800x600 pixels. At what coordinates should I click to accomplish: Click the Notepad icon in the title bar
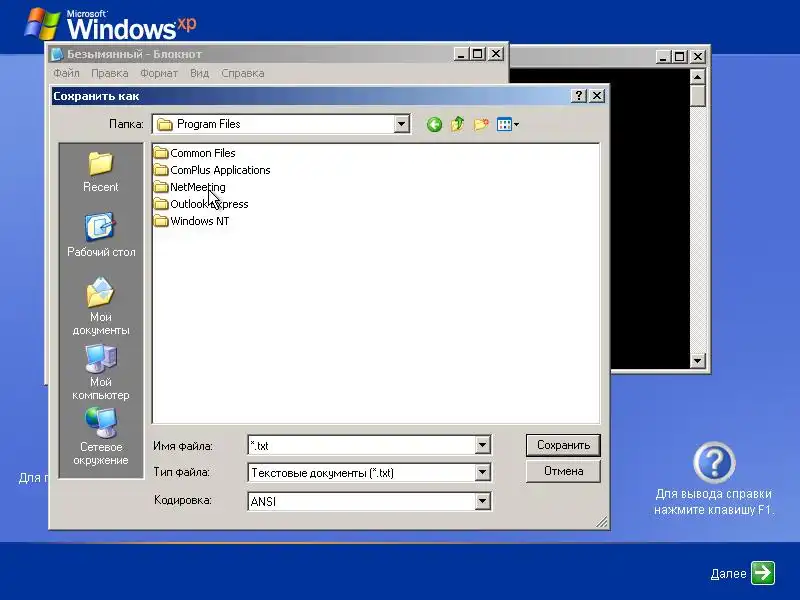pyautogui.click(x=57, y=54)
